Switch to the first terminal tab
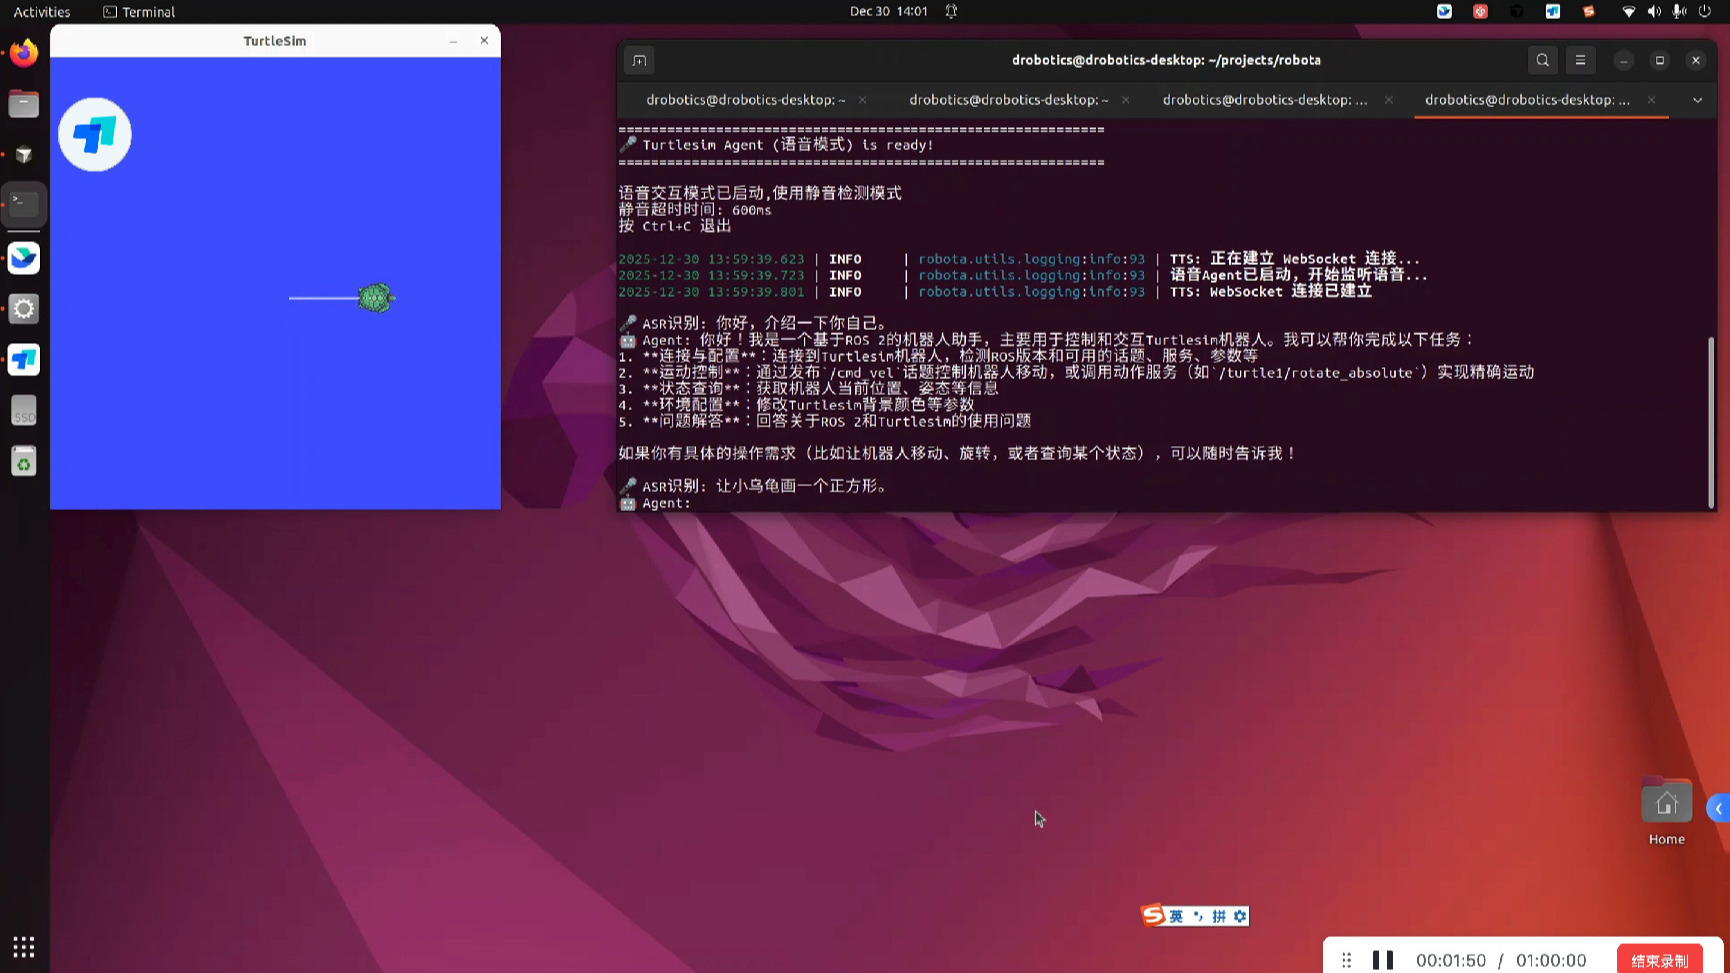Viewport: 1730px width, 973px height. tap(745, 100)
